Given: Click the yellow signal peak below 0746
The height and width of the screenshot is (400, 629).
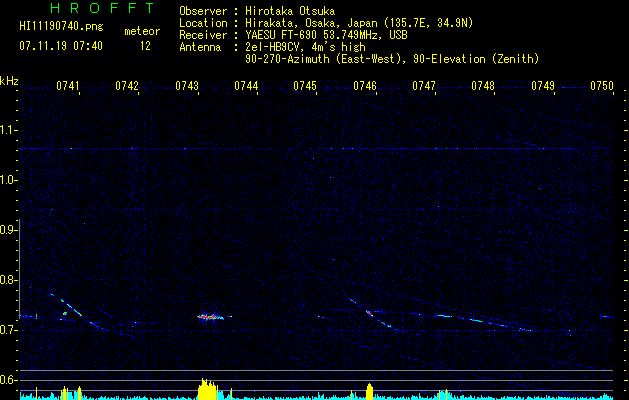Looking at the screenshot, I should pos(369,391).
